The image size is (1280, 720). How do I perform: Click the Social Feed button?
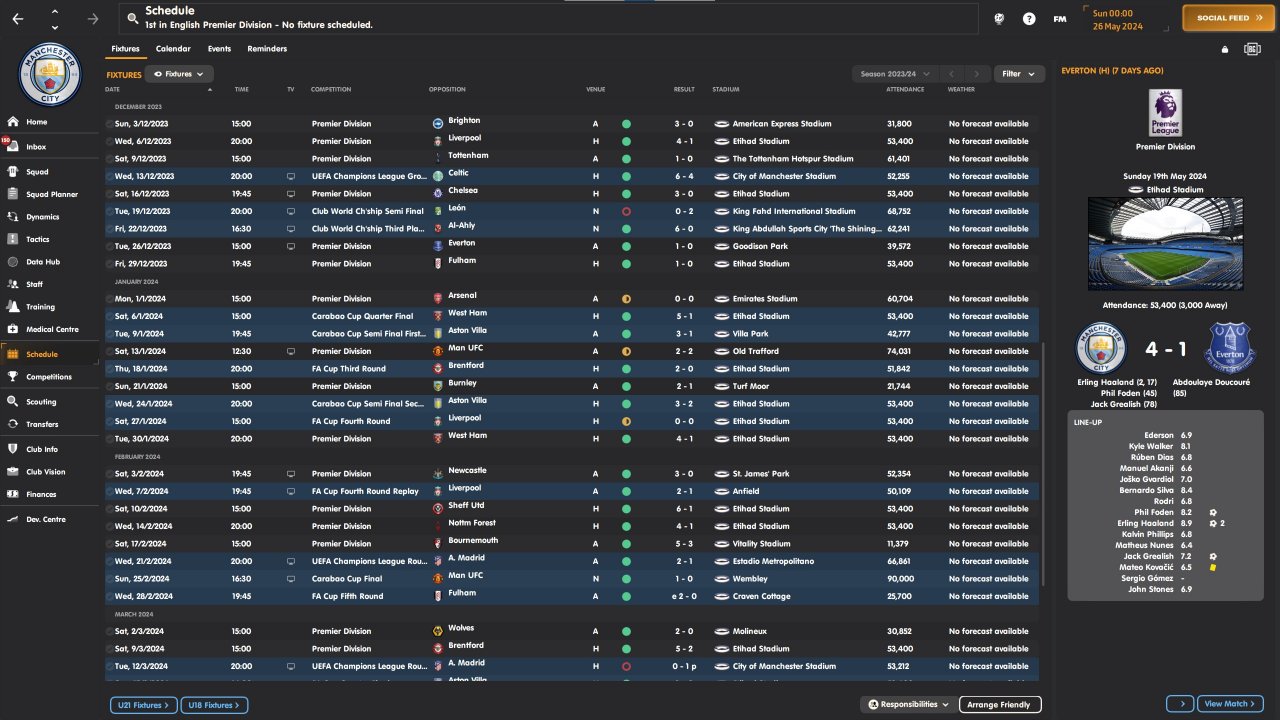1230,18
